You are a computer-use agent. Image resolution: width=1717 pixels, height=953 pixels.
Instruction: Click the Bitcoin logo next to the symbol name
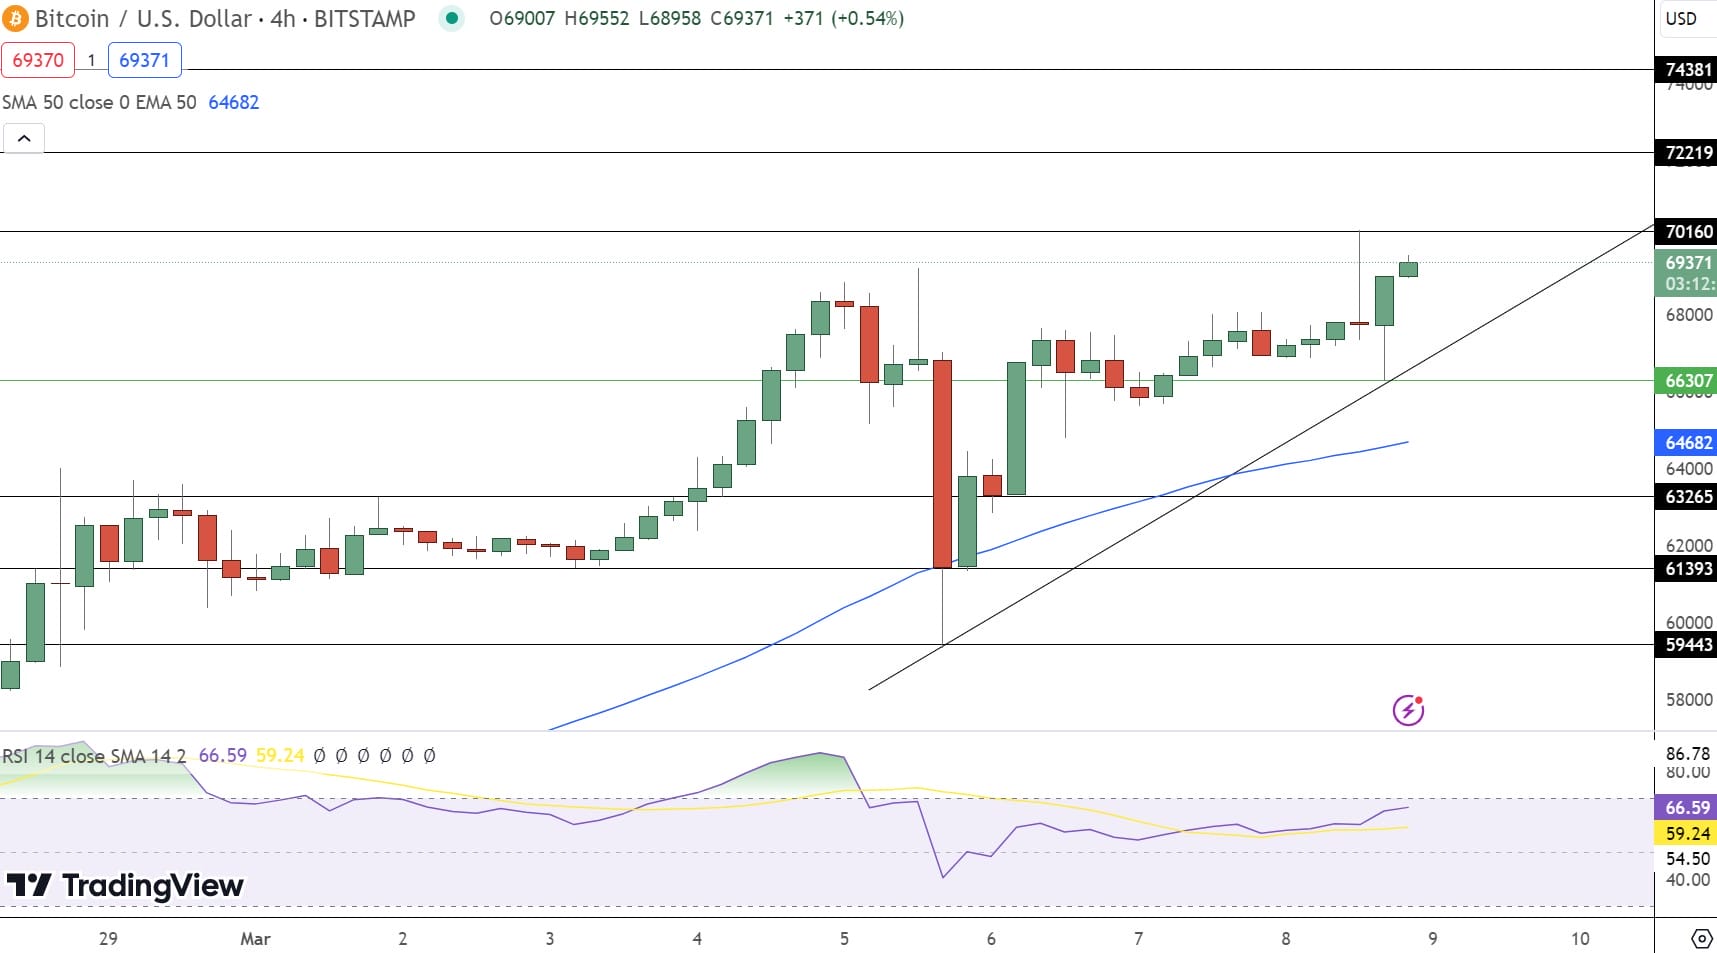(16, 18)
